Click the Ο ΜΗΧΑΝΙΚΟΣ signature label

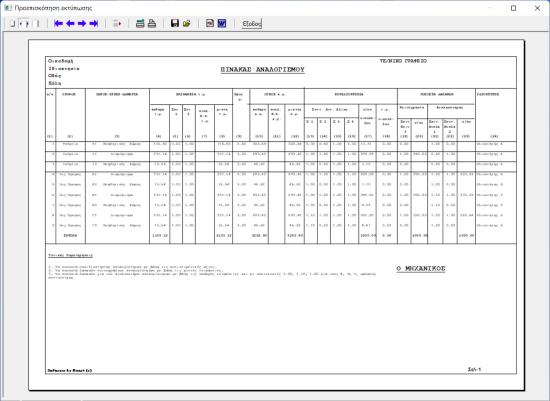pos(421,268)
